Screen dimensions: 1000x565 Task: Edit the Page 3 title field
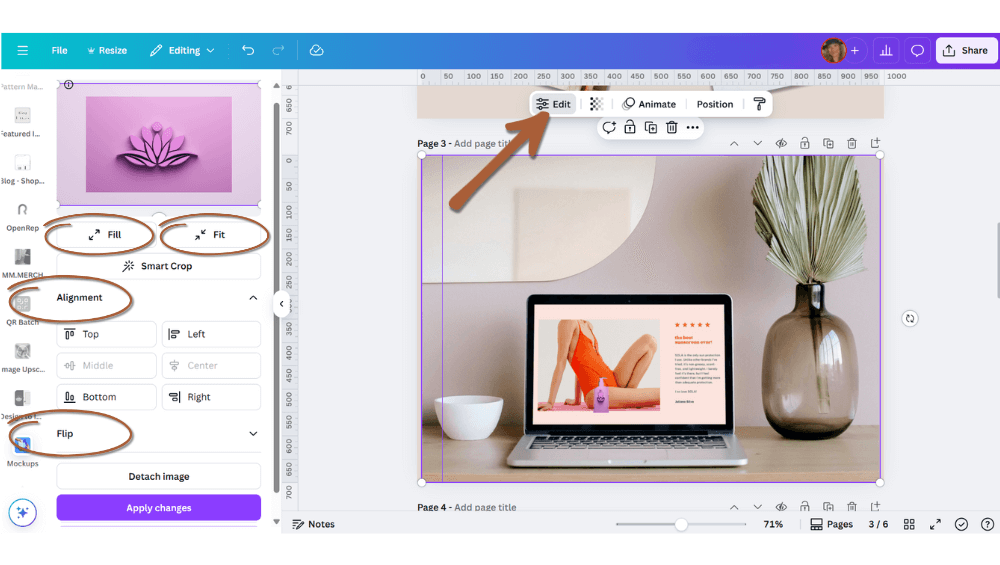[x=483, y=143]
